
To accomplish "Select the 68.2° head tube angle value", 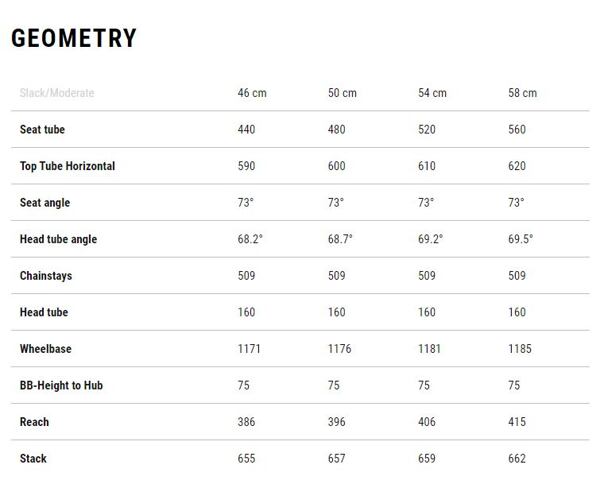I will (x=250, y=239).
